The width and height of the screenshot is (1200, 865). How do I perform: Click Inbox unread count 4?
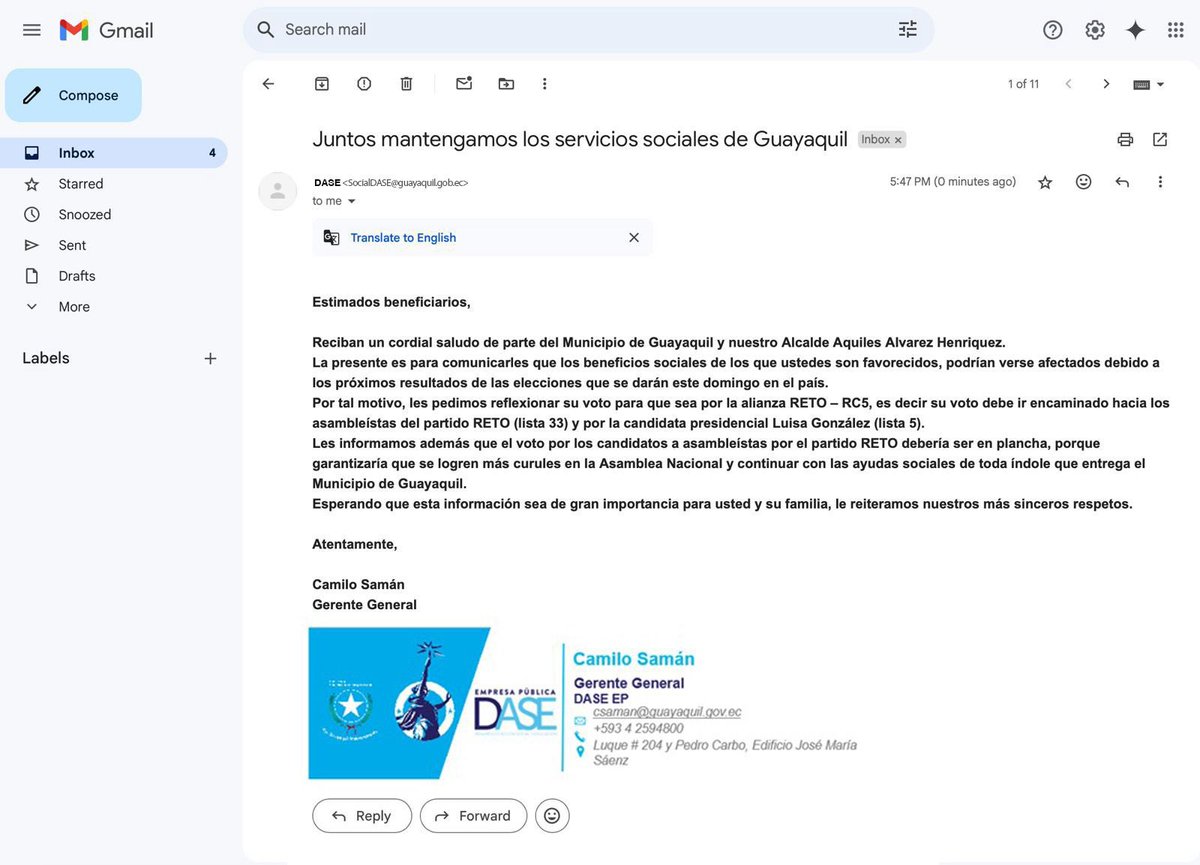[x=212, y=153]
